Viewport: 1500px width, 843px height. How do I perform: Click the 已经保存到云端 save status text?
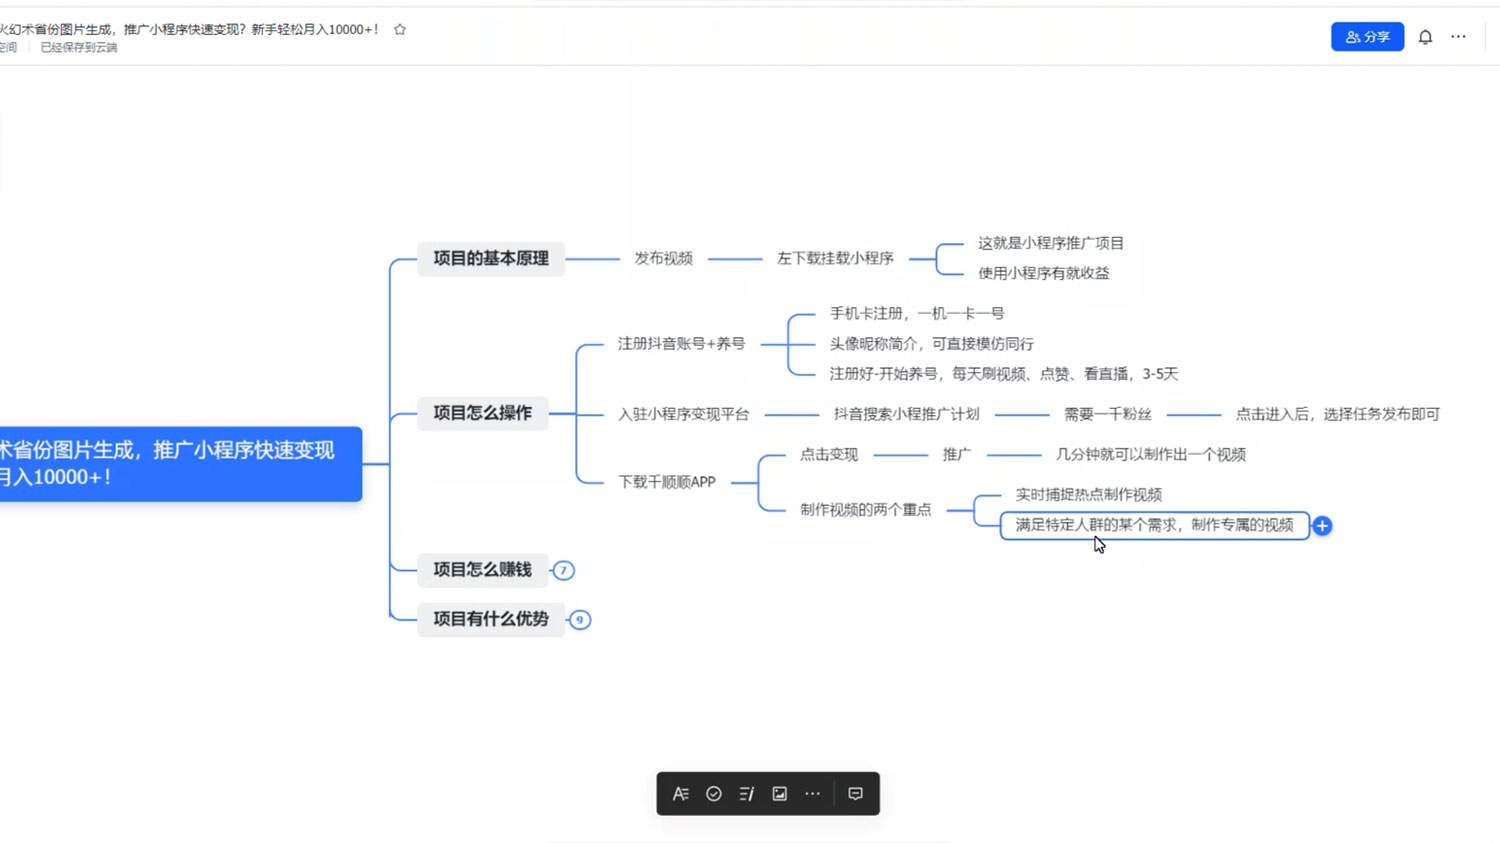point(80,47)
